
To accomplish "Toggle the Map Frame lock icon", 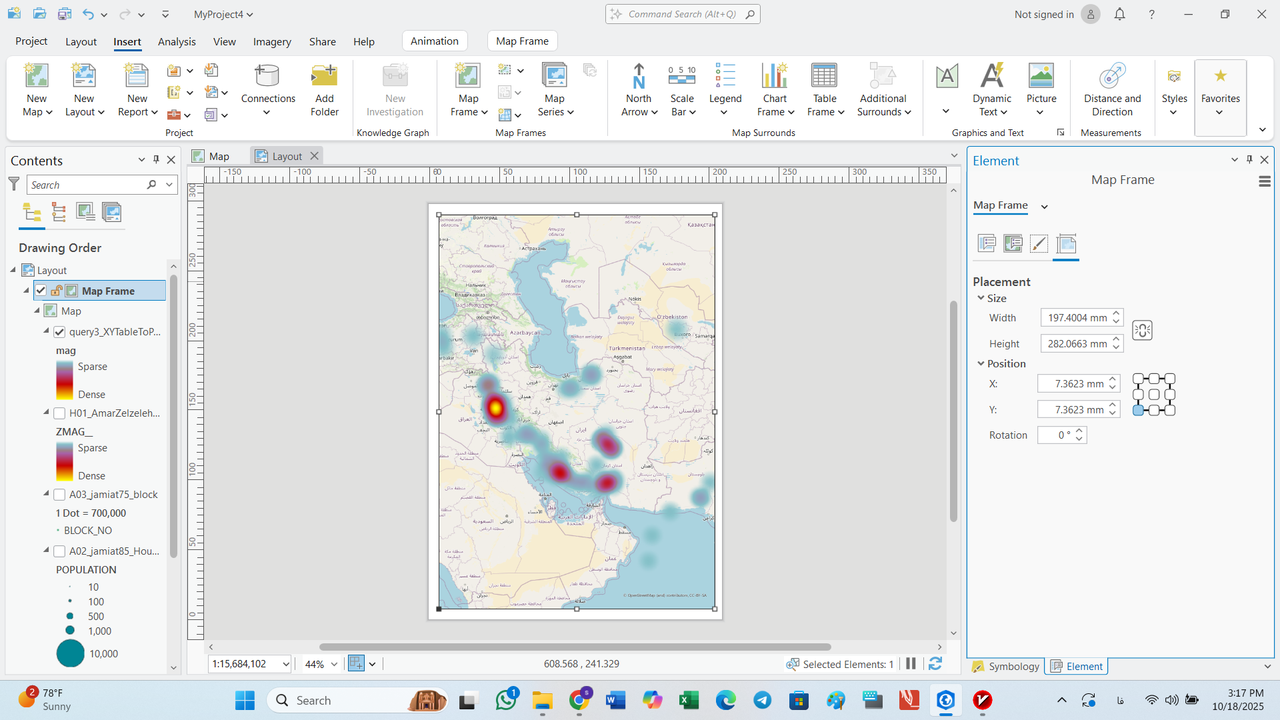I will pos(56,291).
